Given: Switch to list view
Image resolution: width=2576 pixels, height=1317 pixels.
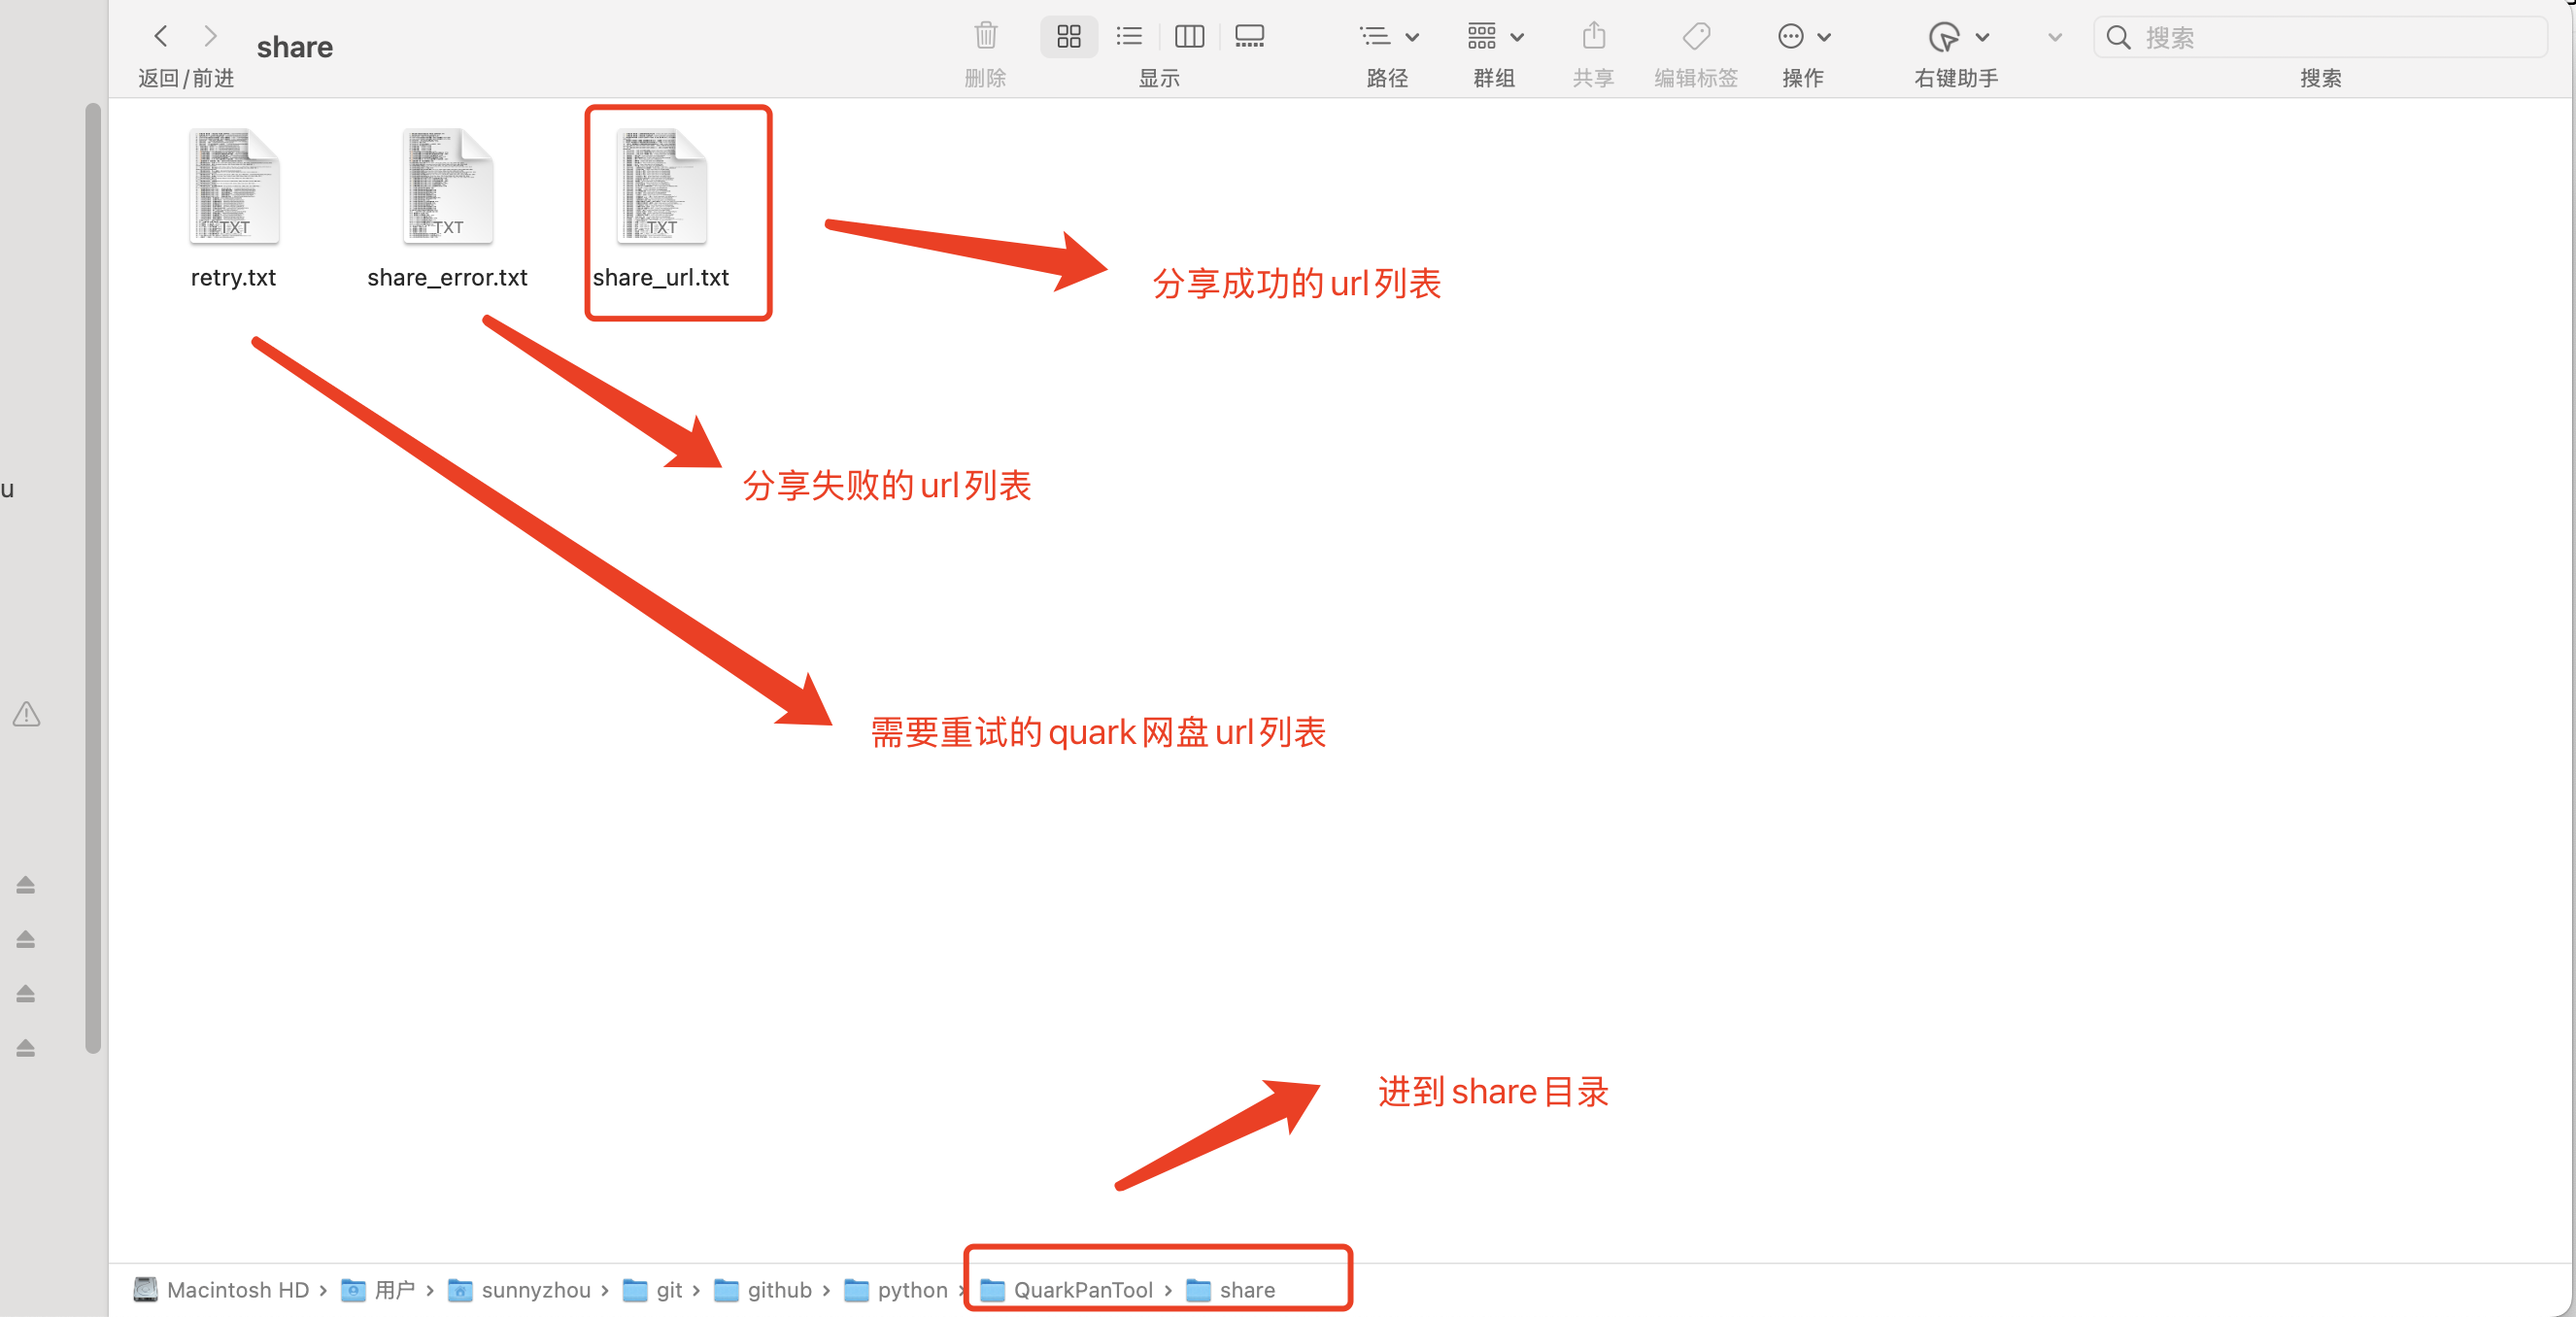Looking at the screenshot, I should 1128,37.
